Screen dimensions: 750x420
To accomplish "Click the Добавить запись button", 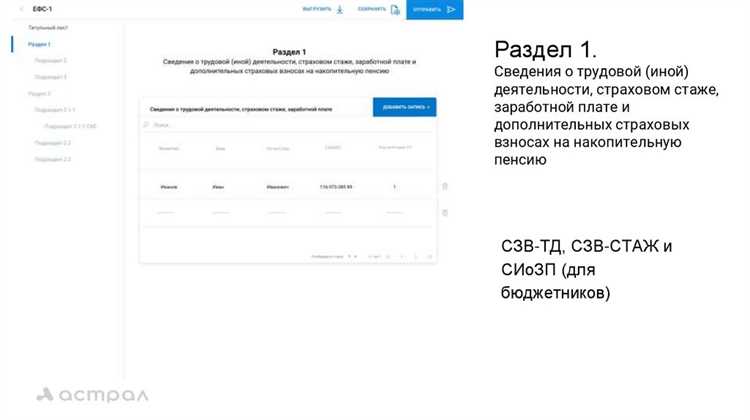I will 405,107.
